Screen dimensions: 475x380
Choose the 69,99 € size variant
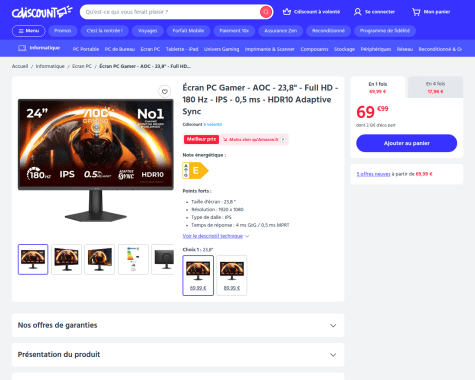198,275
